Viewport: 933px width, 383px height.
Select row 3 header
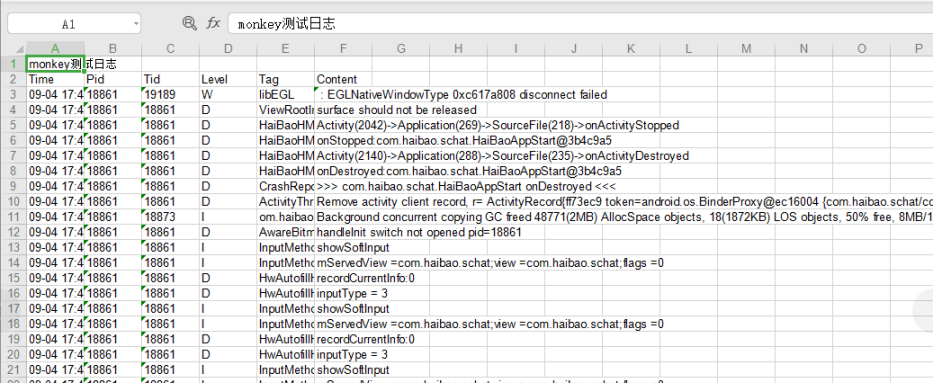(x=14, y=95)
